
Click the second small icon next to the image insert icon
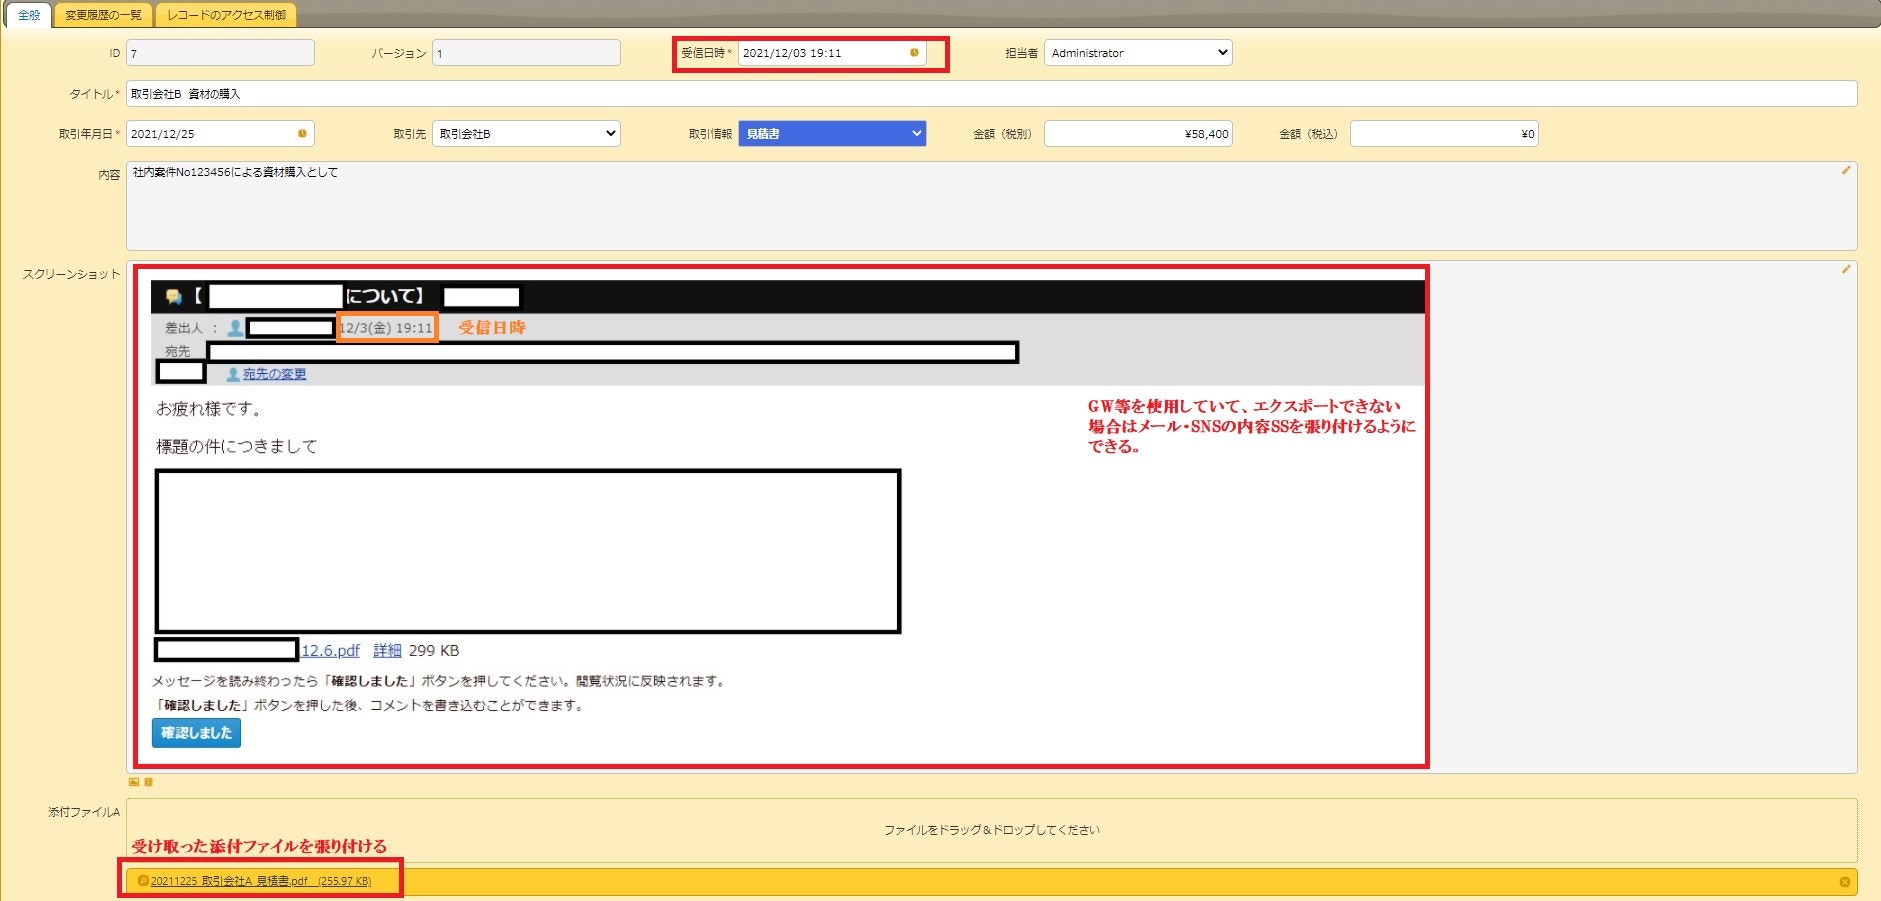point(148,782)
